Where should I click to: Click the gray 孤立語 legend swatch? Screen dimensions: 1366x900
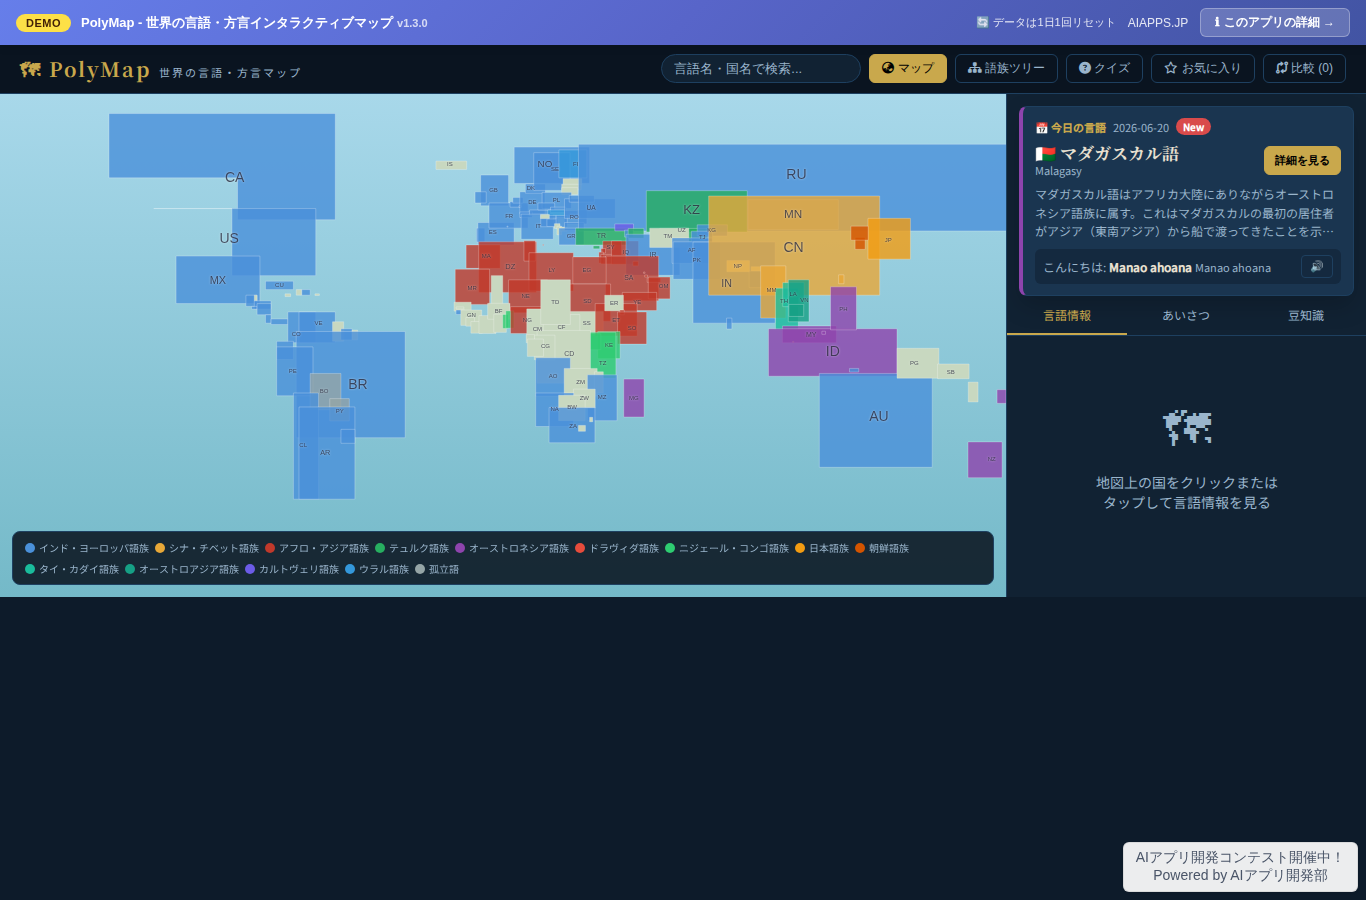(420, 569)
